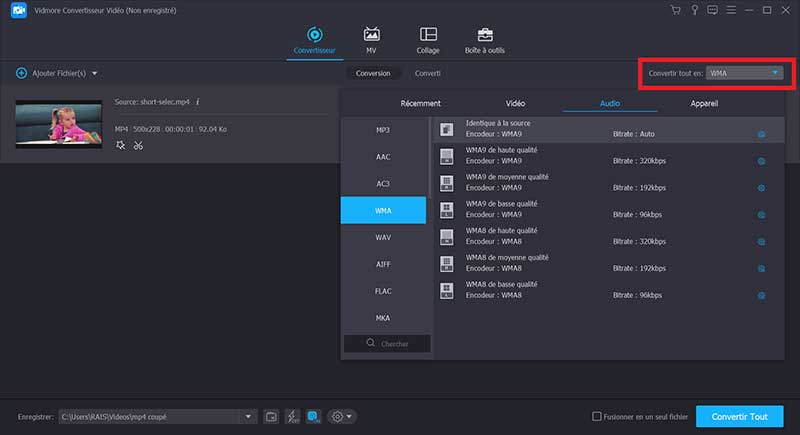Select WAV in format list

coord(383,238)
